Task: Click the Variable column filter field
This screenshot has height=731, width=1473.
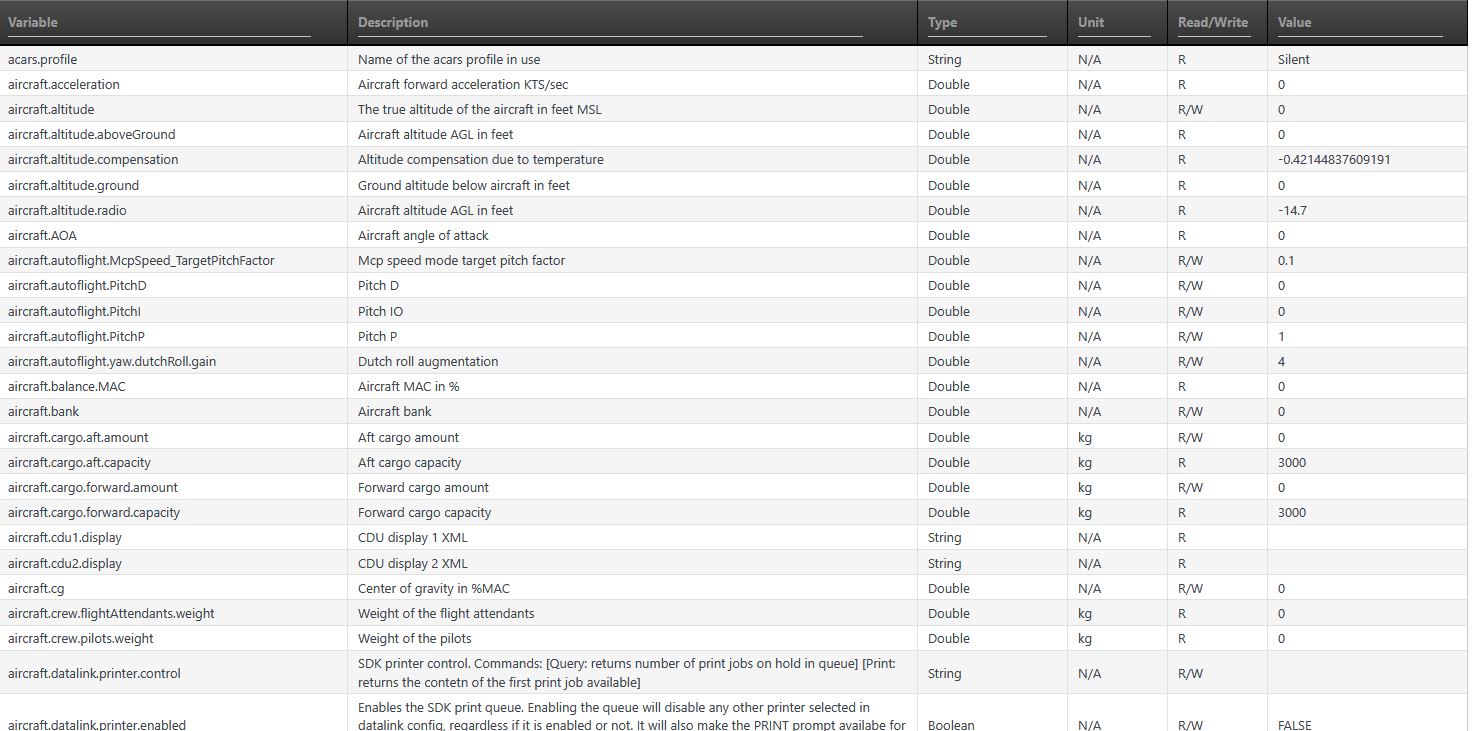Action: coord(159,23)
